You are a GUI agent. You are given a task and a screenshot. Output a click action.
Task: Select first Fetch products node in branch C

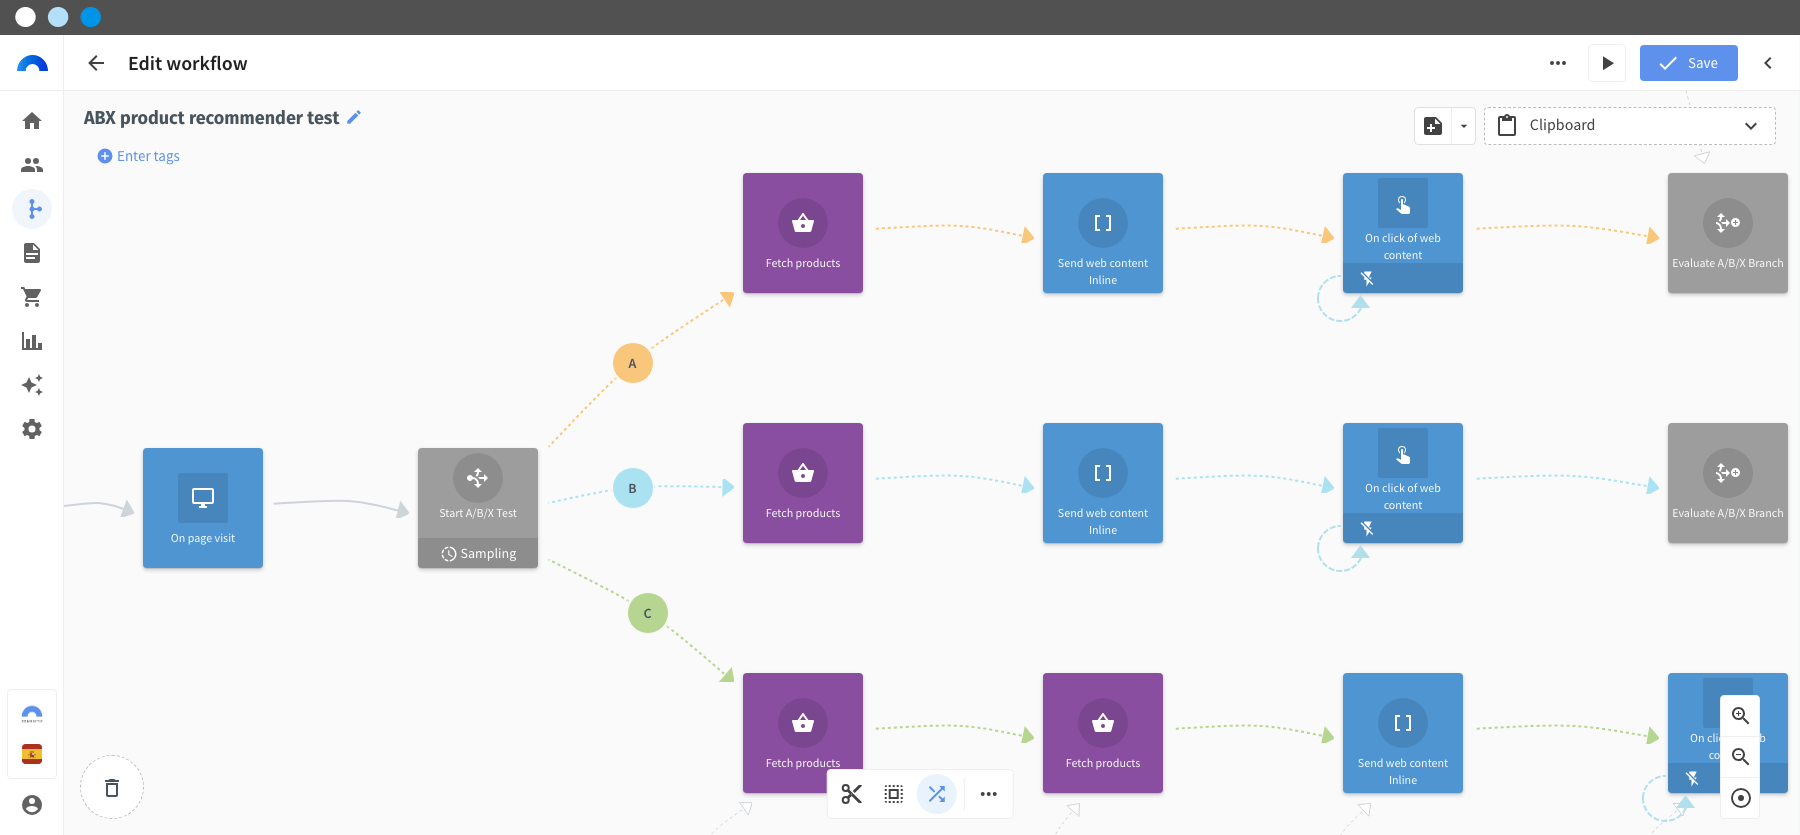point(803,733)
